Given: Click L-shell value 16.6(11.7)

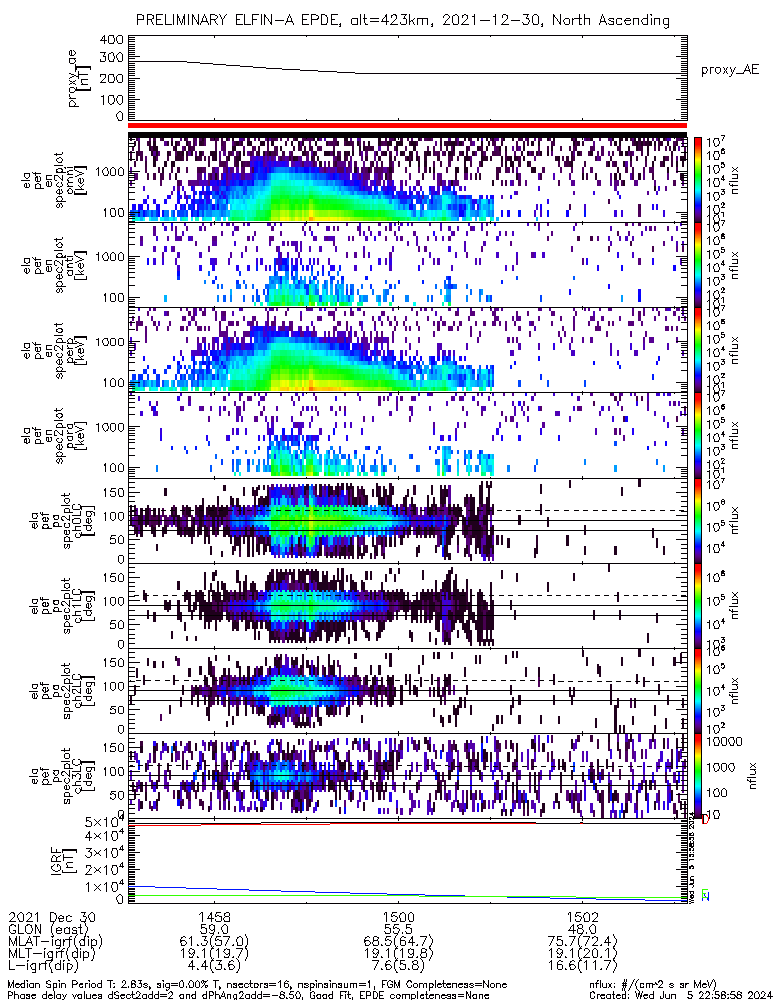Looking at the screenshot, I should [x=582, y=966].
